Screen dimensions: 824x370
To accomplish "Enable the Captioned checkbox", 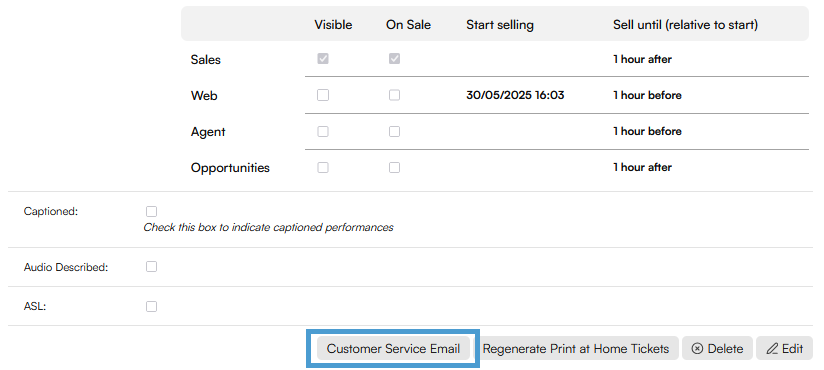I will point(151,211).
